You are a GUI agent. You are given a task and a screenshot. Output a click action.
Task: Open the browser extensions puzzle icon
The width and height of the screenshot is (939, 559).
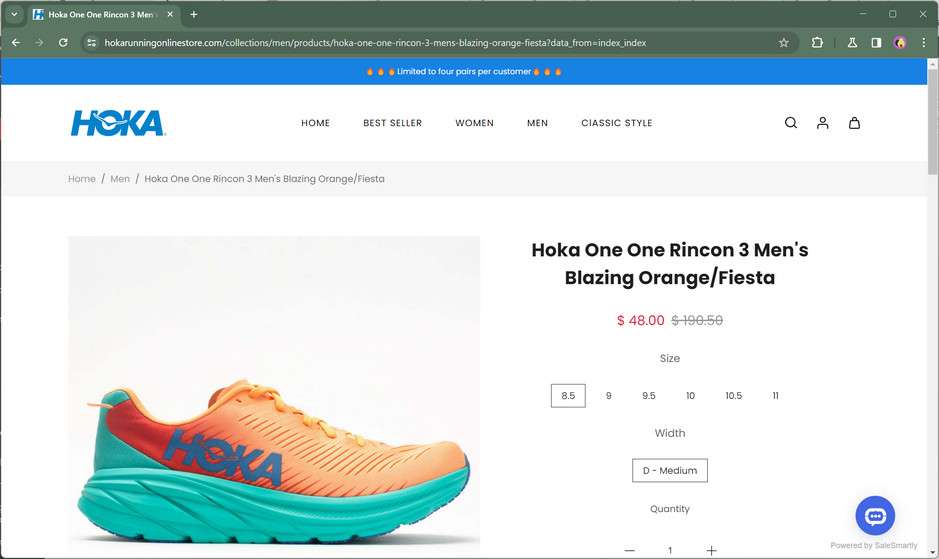pos(817,43)
